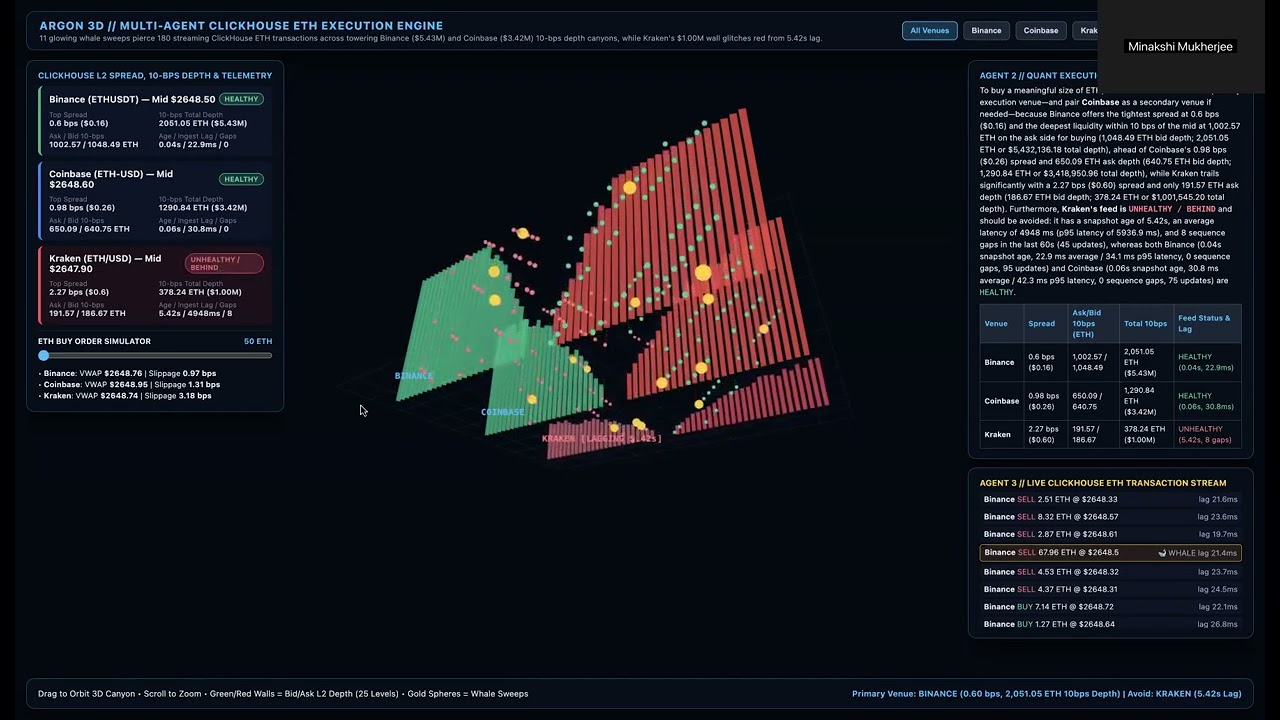
Task: Switch the venue filter to Coinbase
Action: (x=1041, y=30)
